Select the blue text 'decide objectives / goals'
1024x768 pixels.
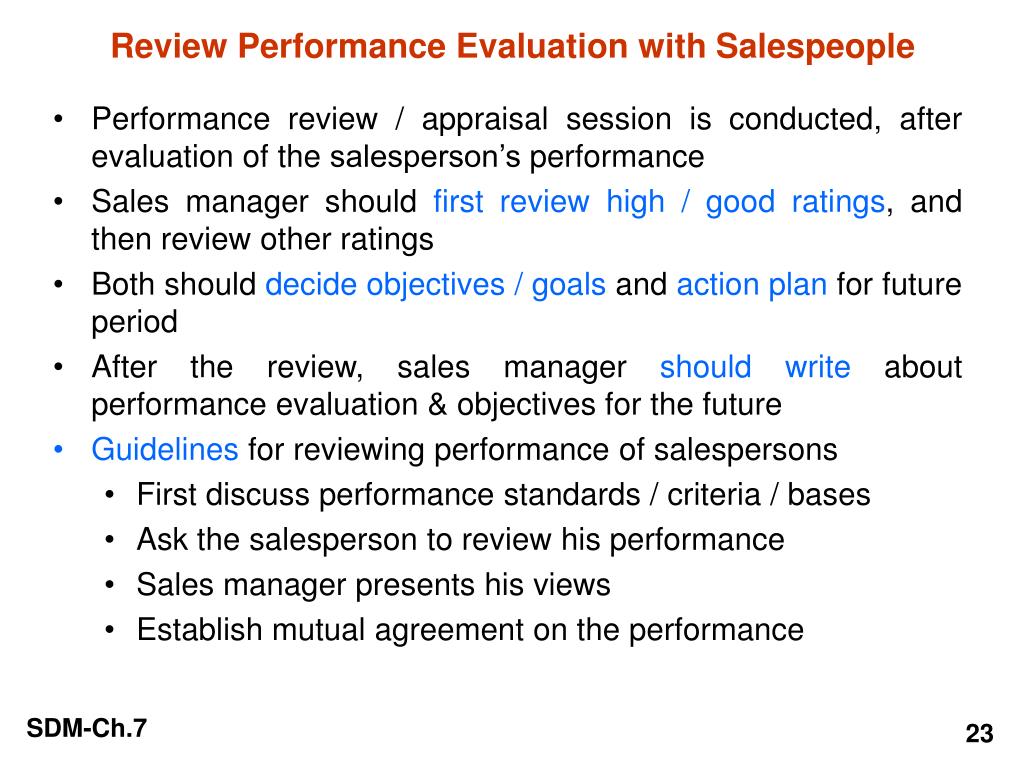(436, 285)
